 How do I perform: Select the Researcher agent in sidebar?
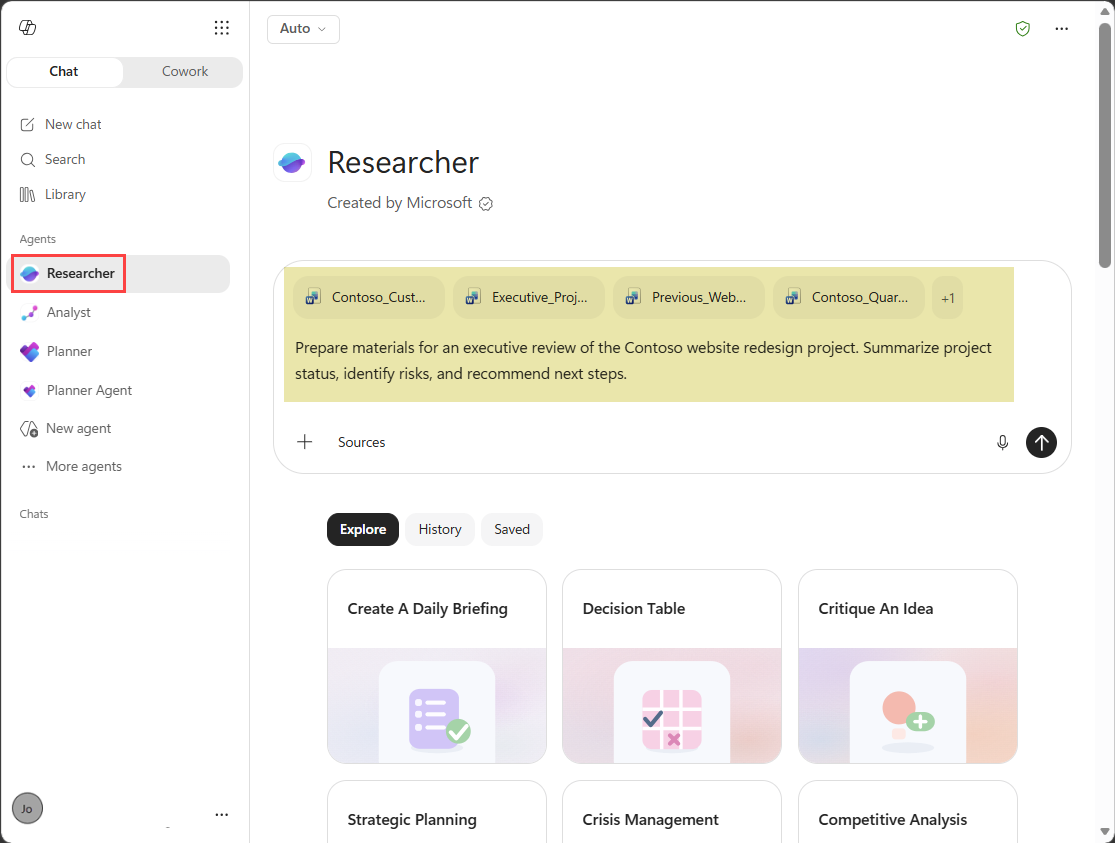click(118, 273)
